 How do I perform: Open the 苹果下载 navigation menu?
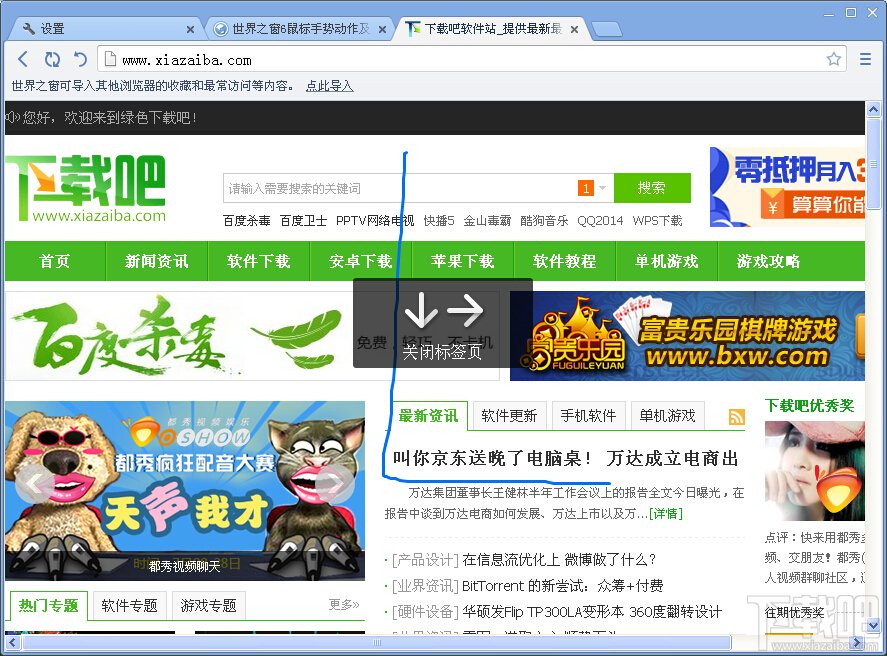[463, 261]
